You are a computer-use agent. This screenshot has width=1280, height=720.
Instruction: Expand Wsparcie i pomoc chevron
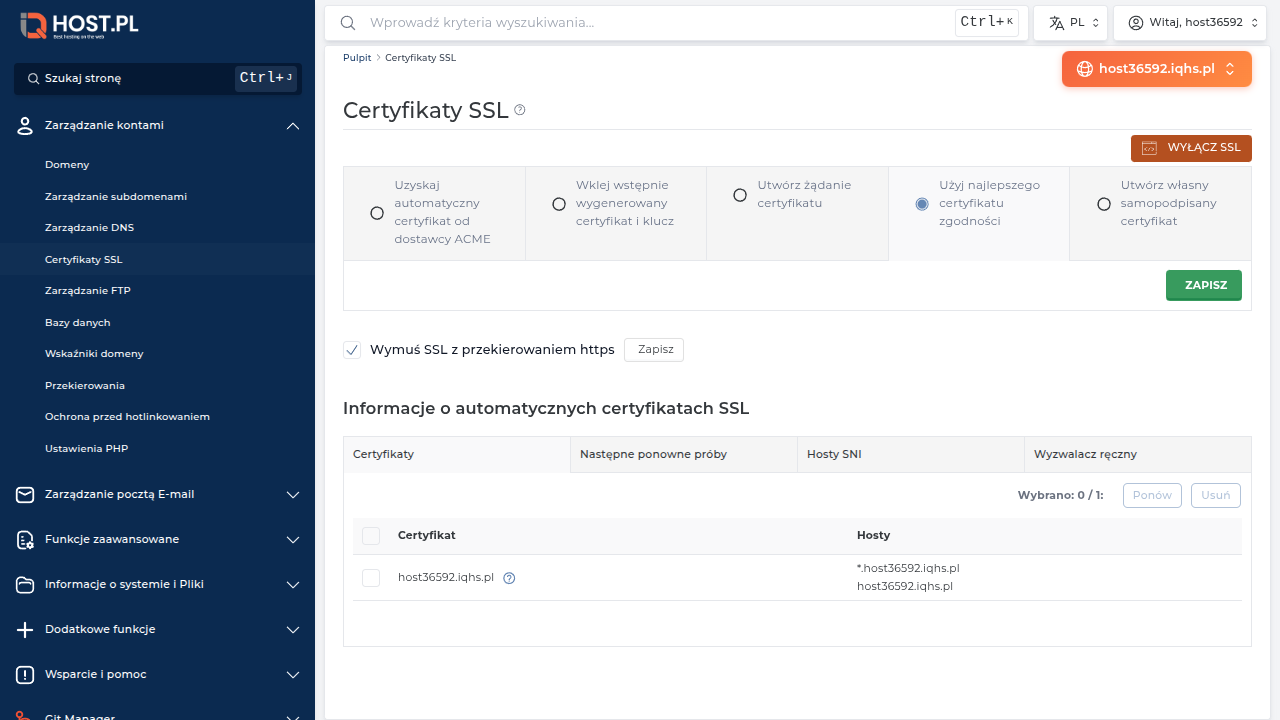(293, 675)
